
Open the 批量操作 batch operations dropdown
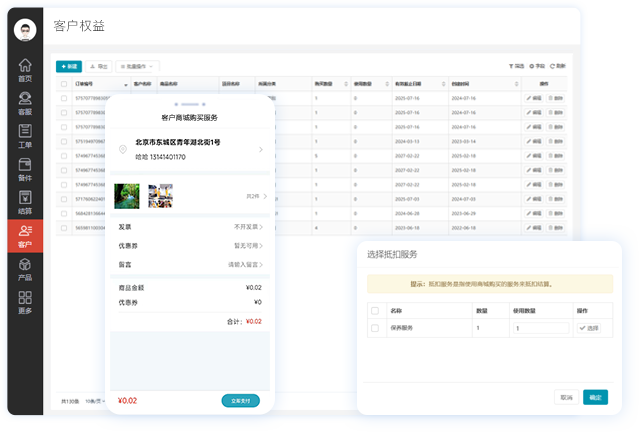click(x=137, y=66)
